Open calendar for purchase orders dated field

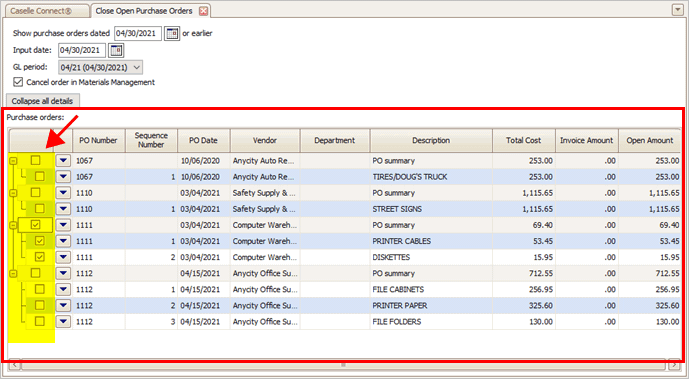(172, 33)
